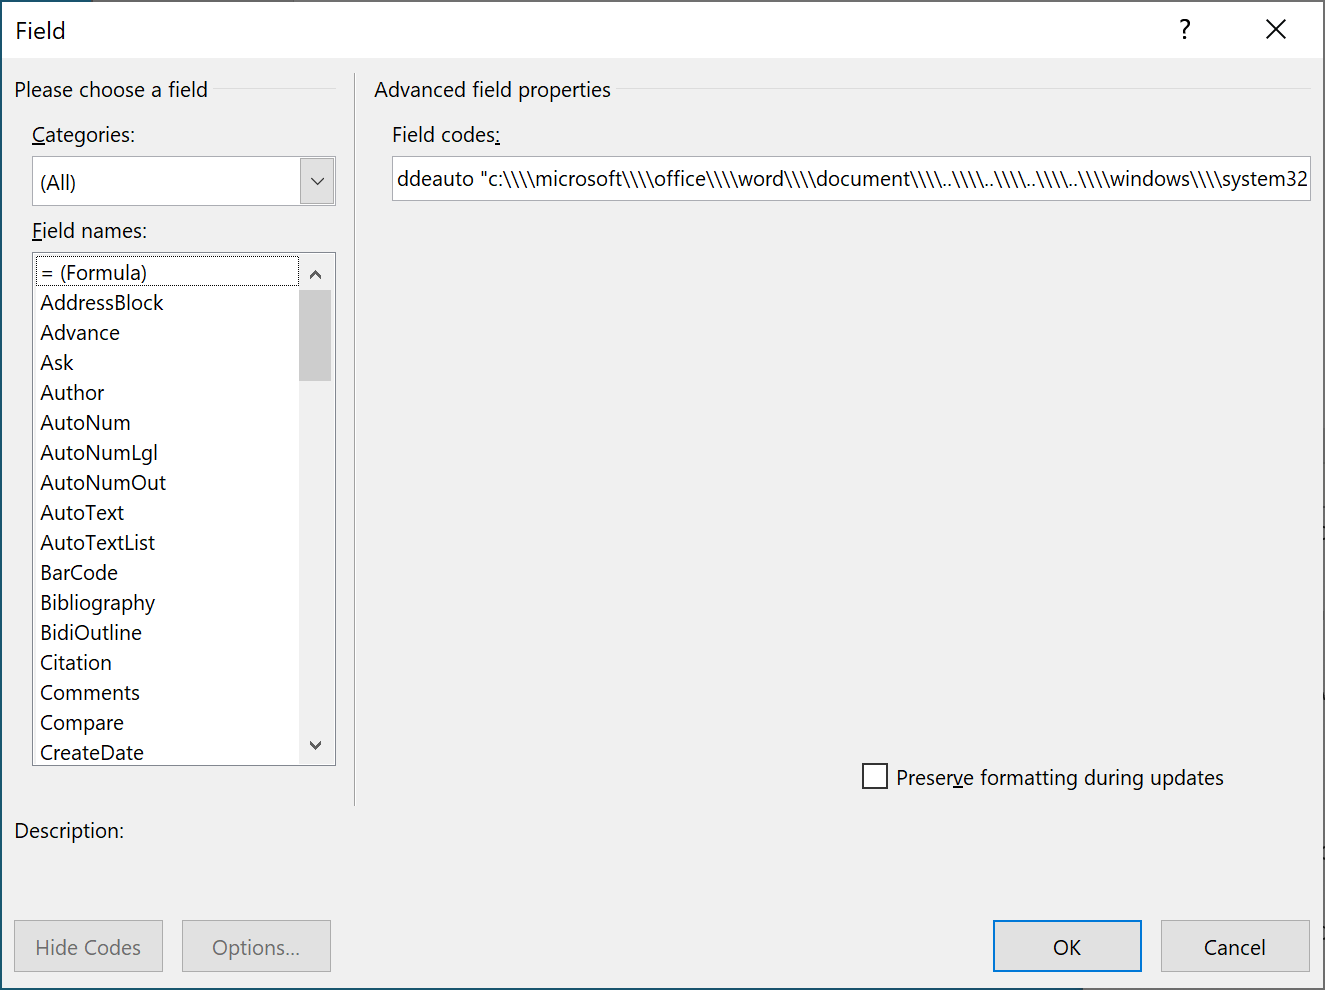Select Author from field names
1325x990 pixels.
click(72, 393)
